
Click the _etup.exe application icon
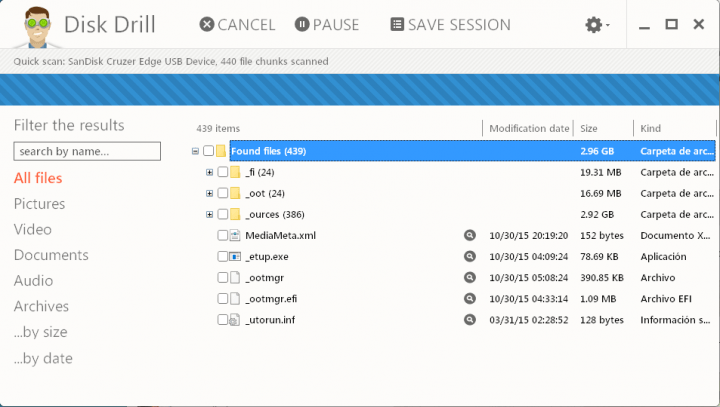[x=235, y=256]
